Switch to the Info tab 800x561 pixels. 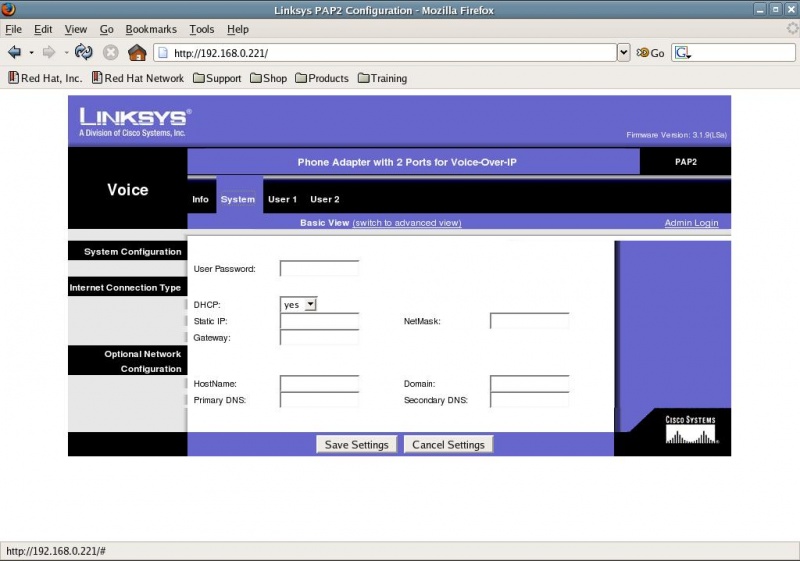[x=200, y=199]
